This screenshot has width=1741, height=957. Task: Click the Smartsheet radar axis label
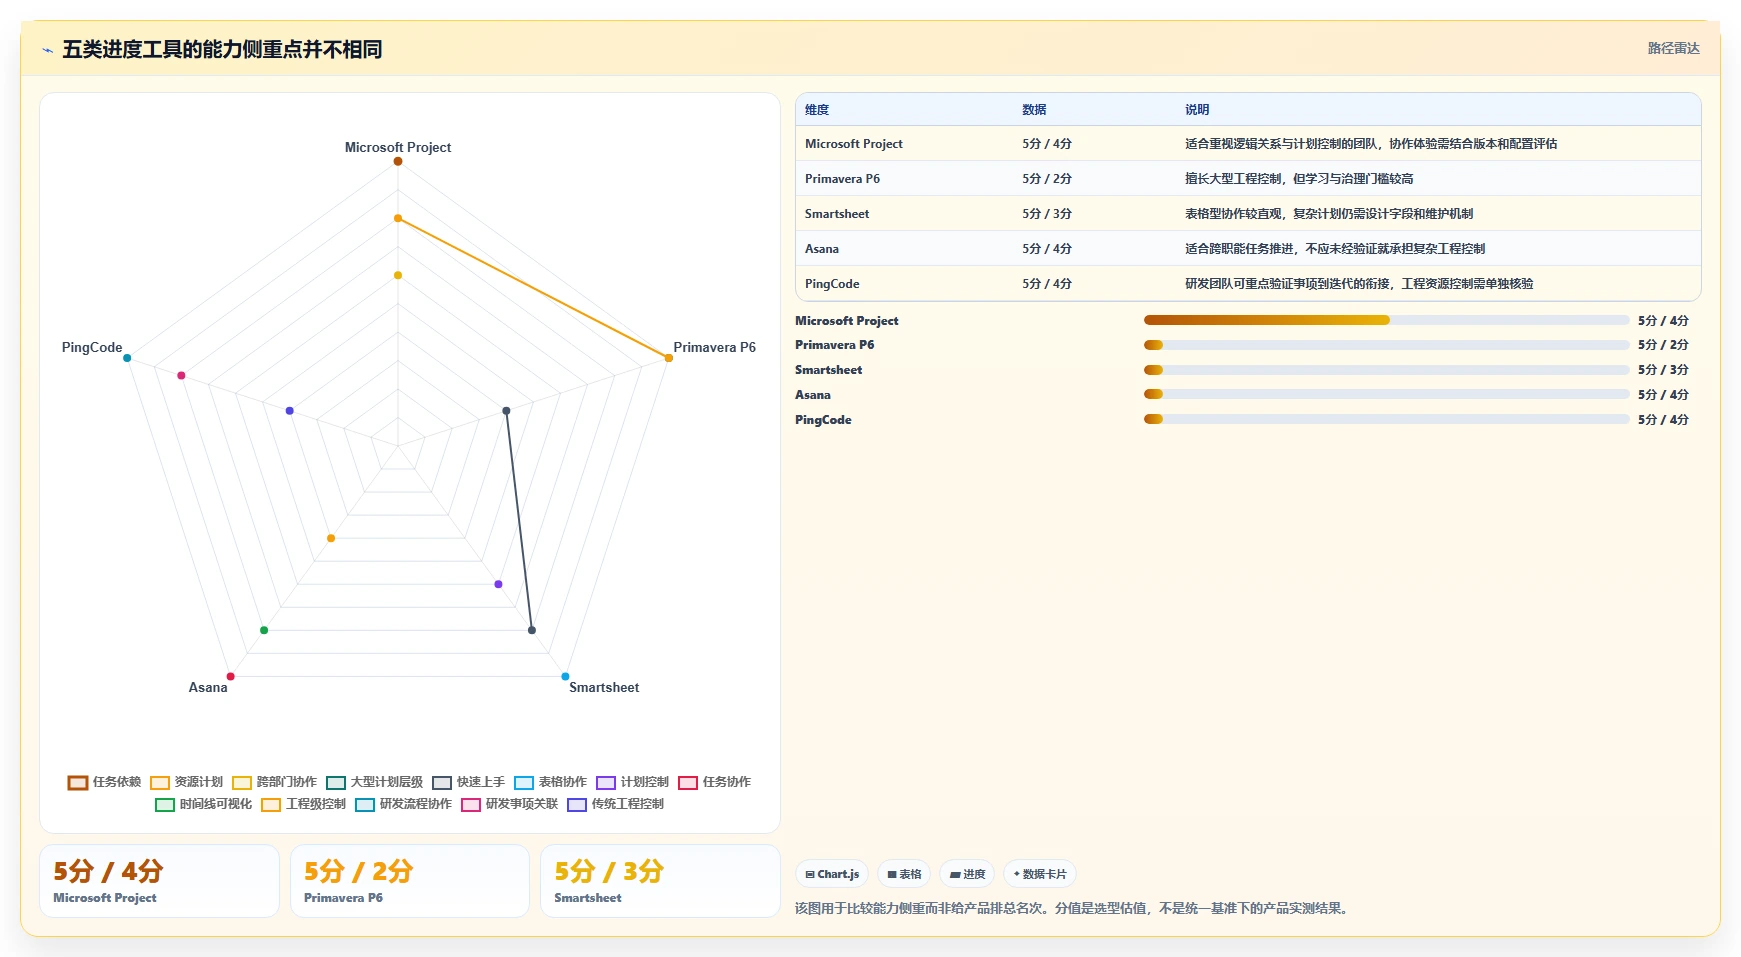[604, 687]
